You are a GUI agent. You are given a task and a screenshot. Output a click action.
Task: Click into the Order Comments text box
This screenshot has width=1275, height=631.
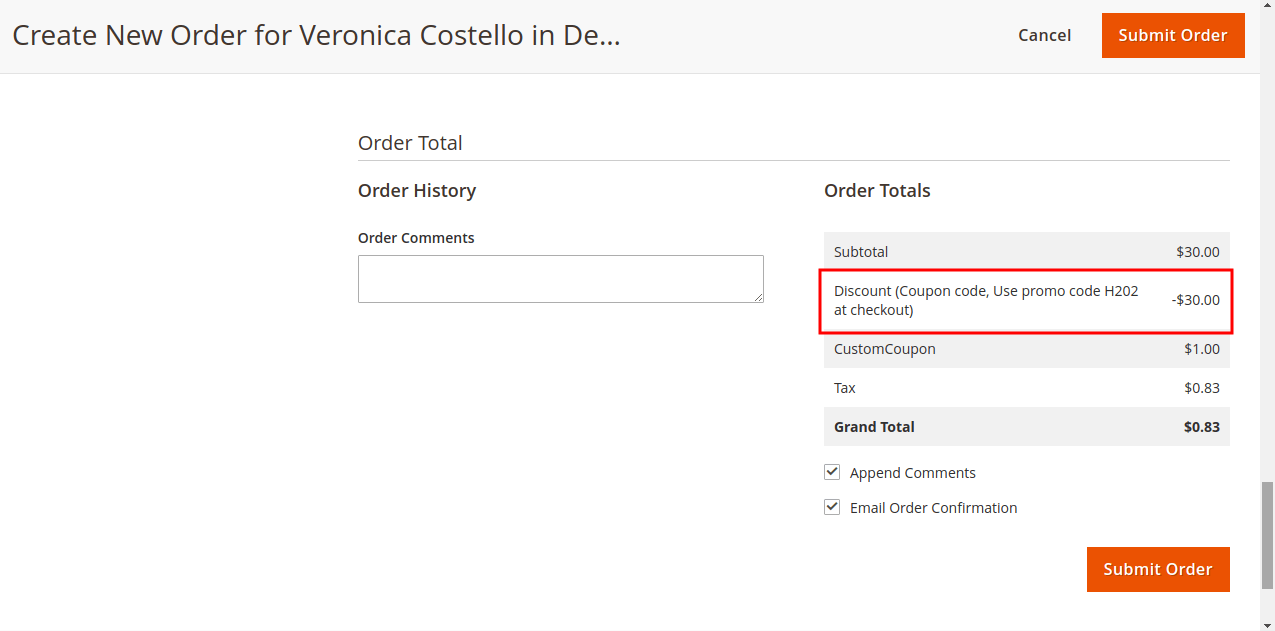(x=560, y=278)
